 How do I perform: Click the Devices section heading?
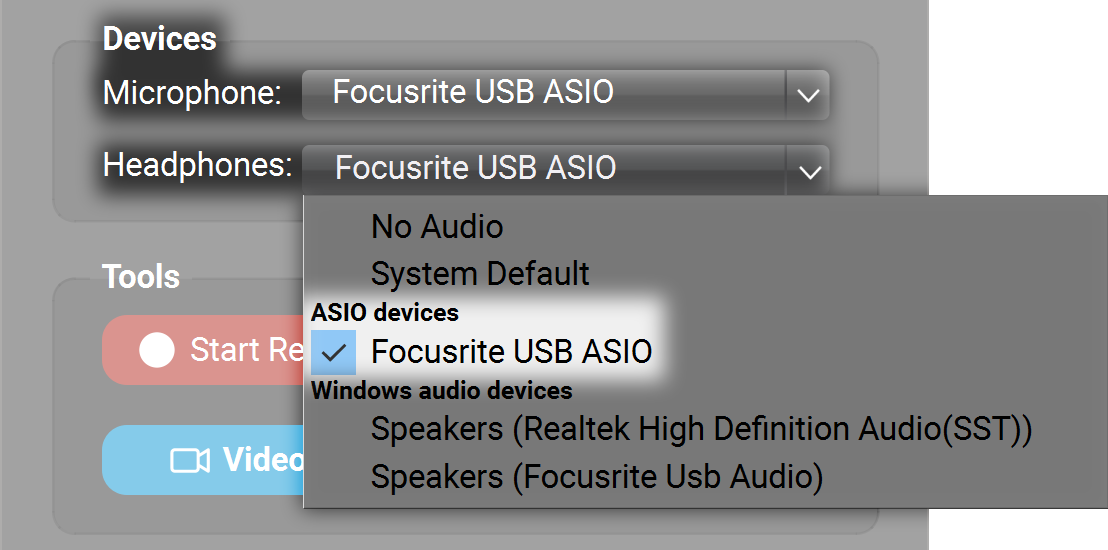point(160,39)
